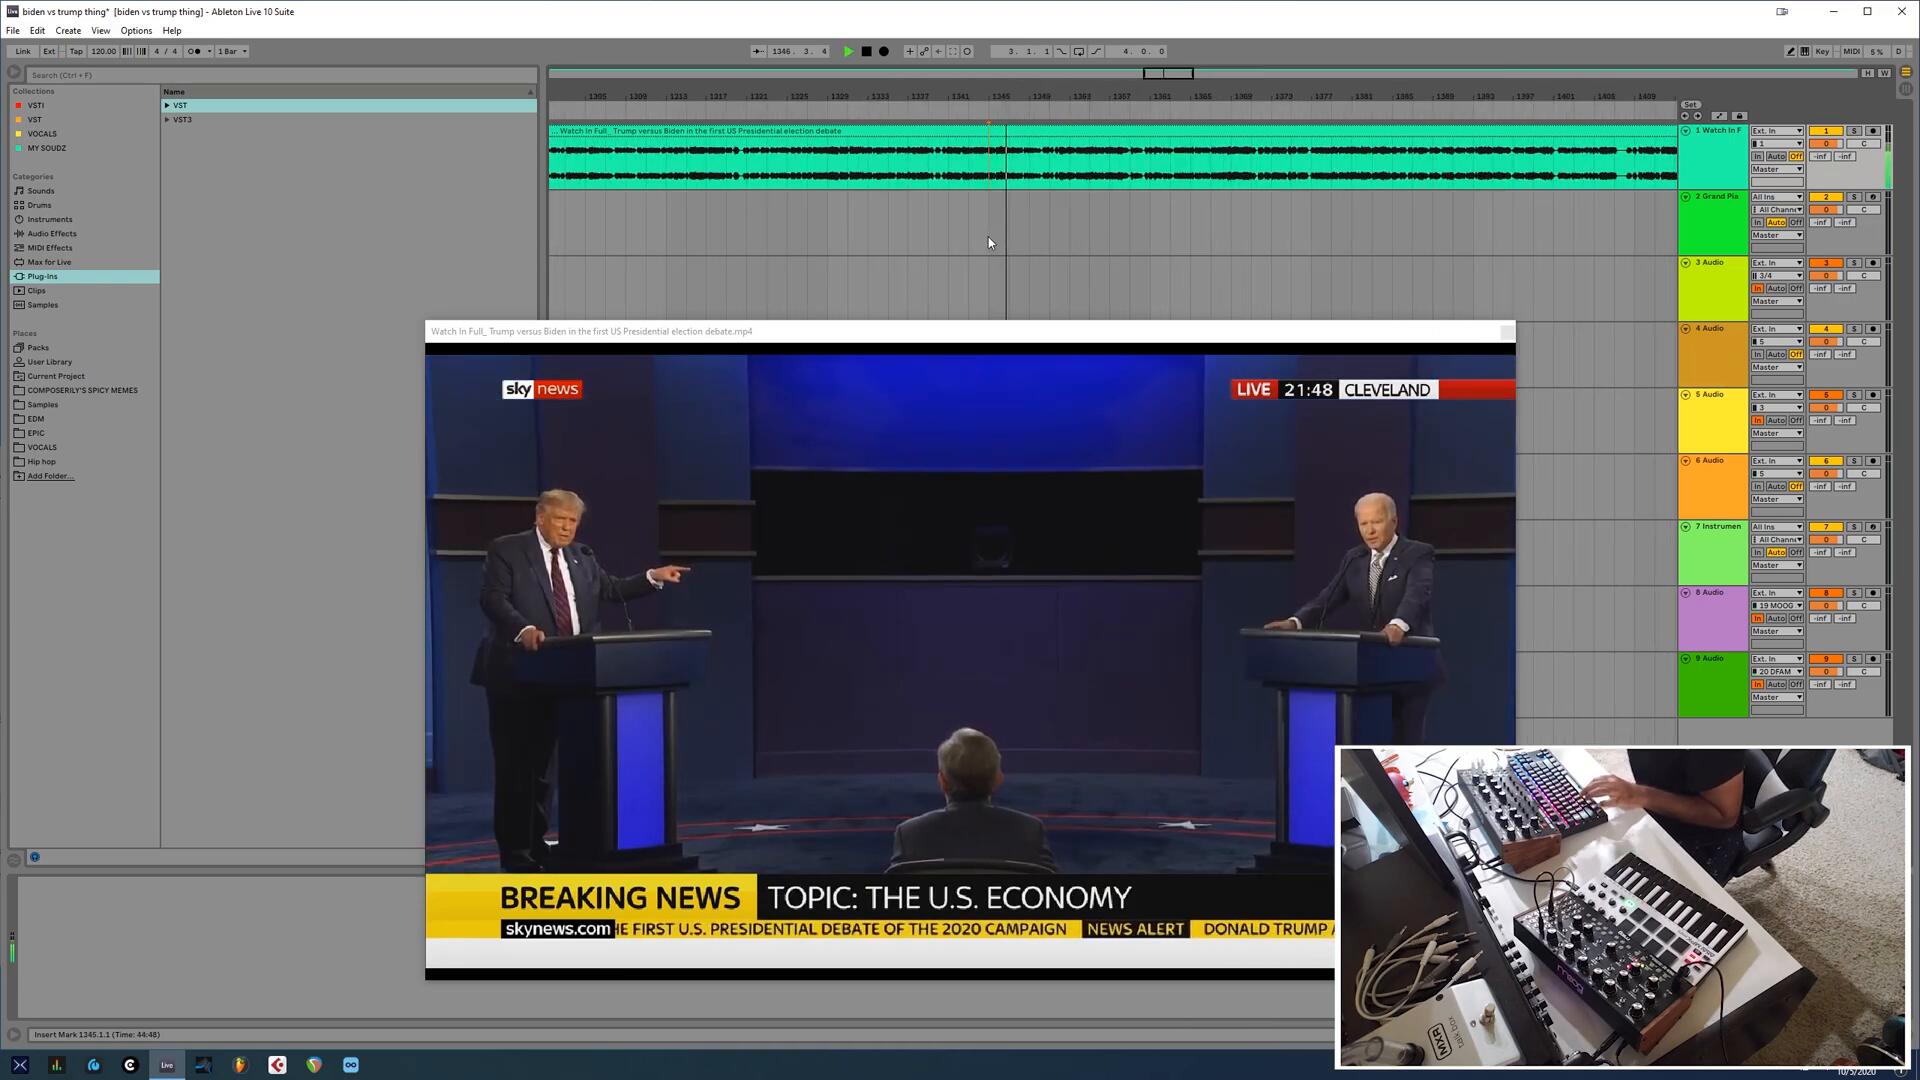Arm the 3 Audio track for recording
Screen dimensions: 1920x1080
pyautogui.click(x=1873, y=263)
